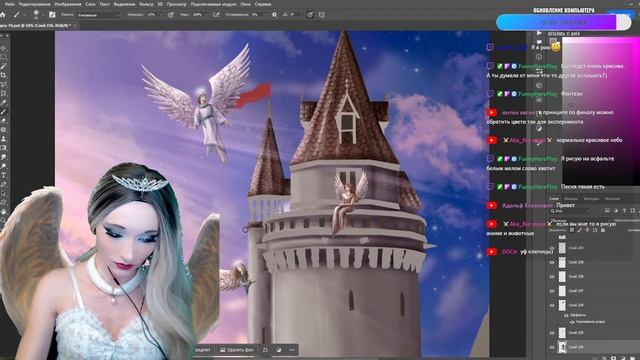
Task: Open the layer filter type dropdown
Action: point(569,211)
